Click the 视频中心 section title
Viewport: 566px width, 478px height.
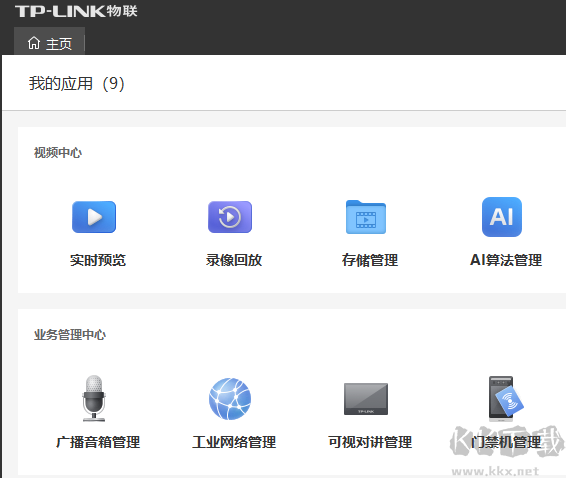click(58, 153)
